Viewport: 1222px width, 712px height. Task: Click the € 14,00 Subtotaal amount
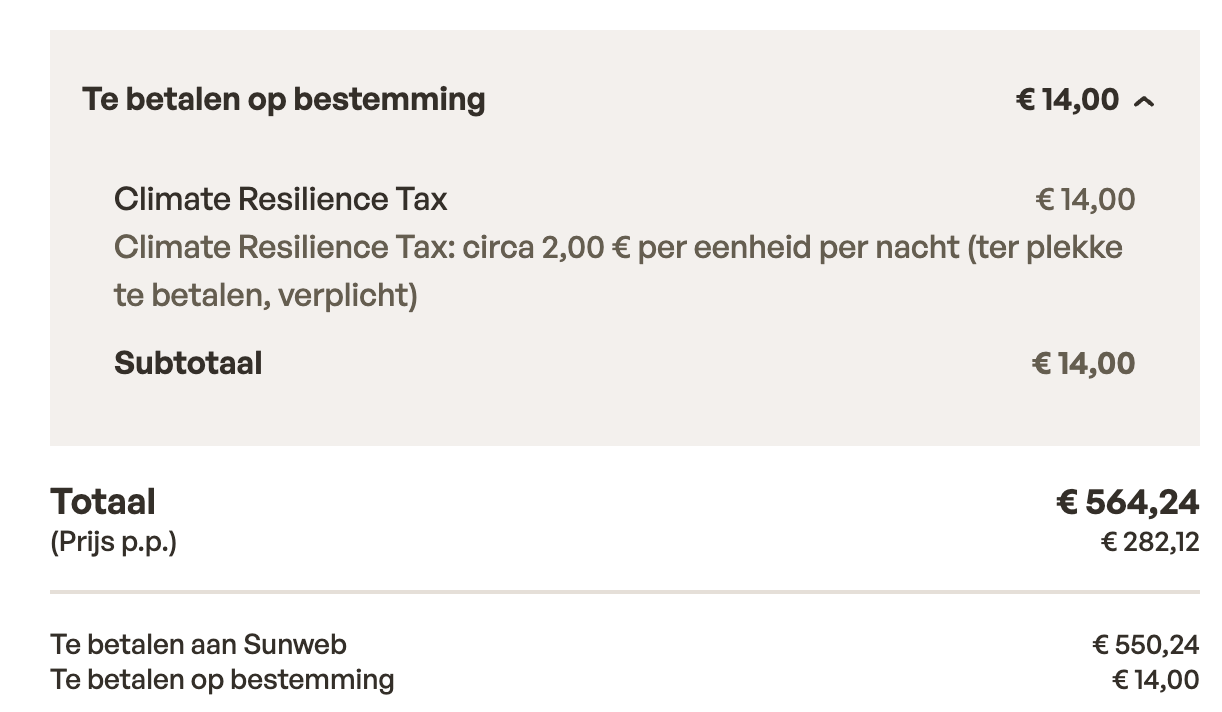(1083, 363)
